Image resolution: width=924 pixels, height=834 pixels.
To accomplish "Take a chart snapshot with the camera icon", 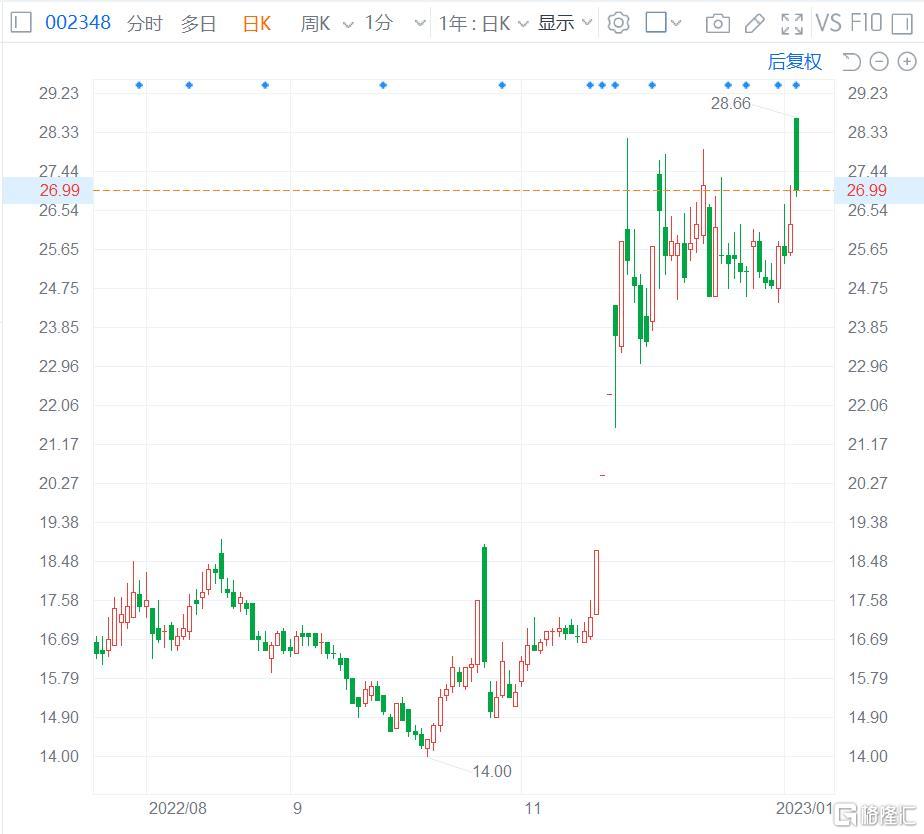I will 717,24.
